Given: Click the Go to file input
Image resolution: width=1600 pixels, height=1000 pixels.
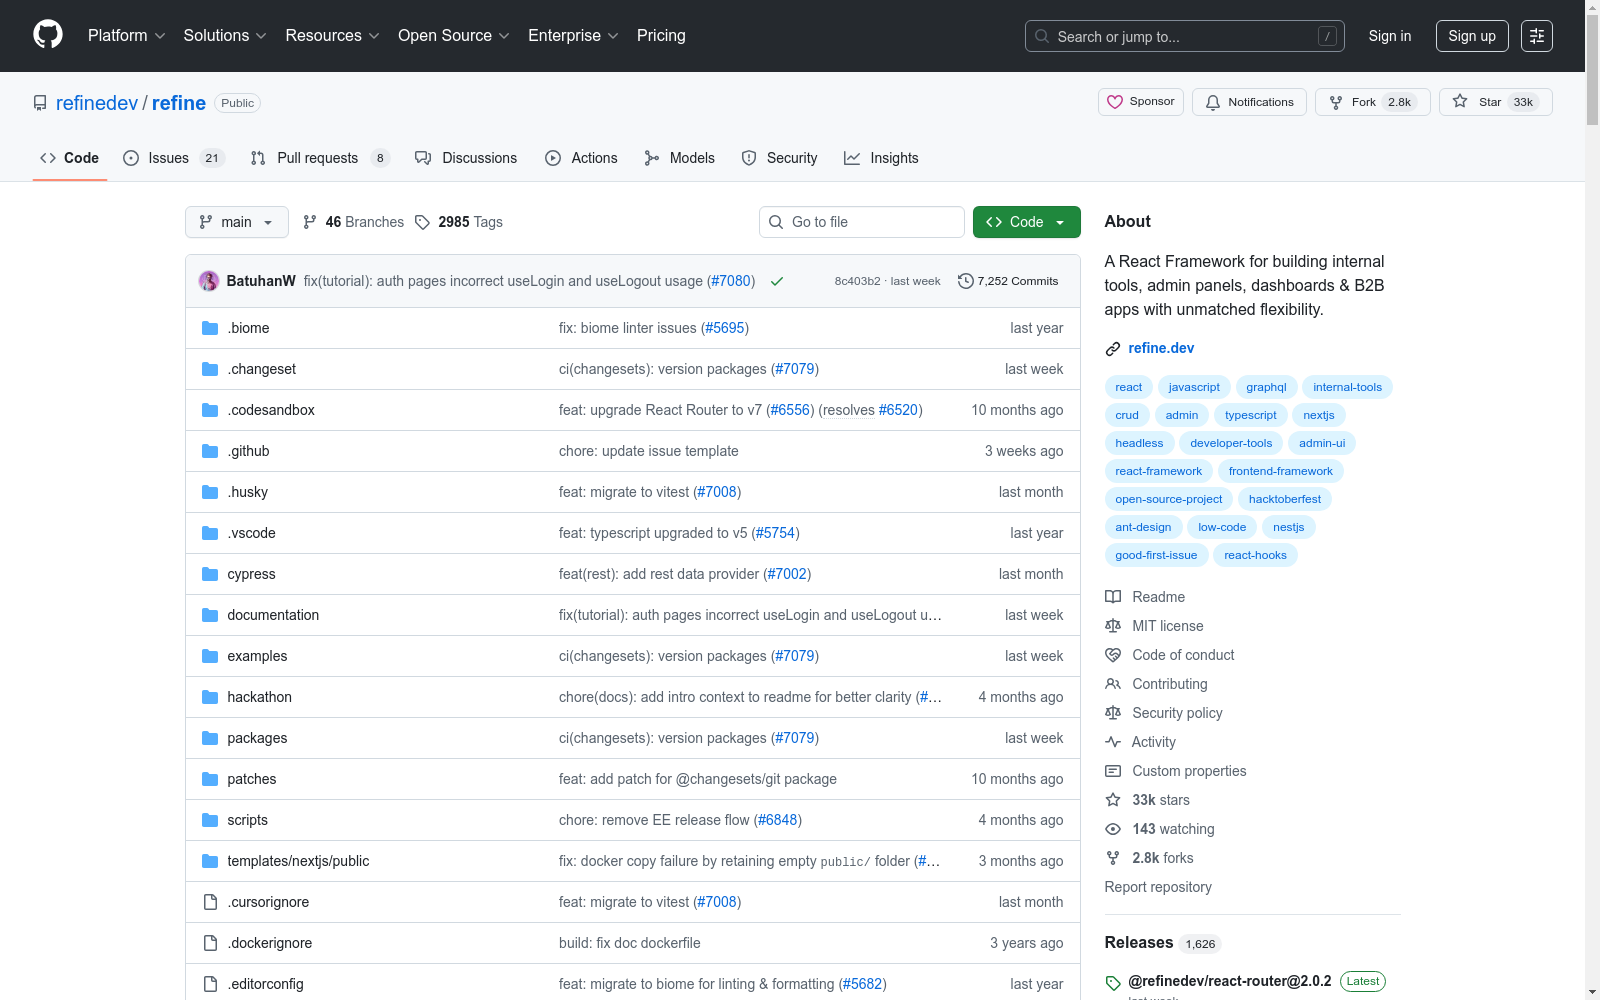Looking at the screenshot, I should [x=862, y=222].
